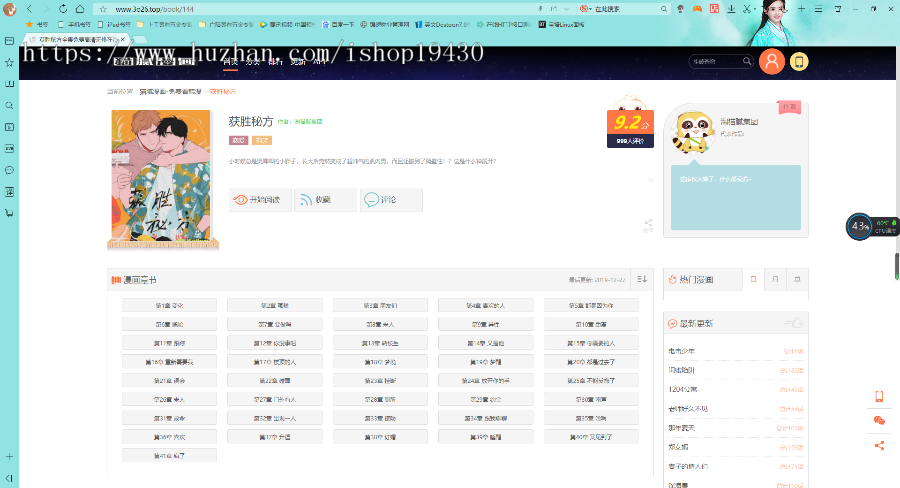Toggle chapter sort order icon
This screenshot has width=900, height=488.
pos(642,279)
